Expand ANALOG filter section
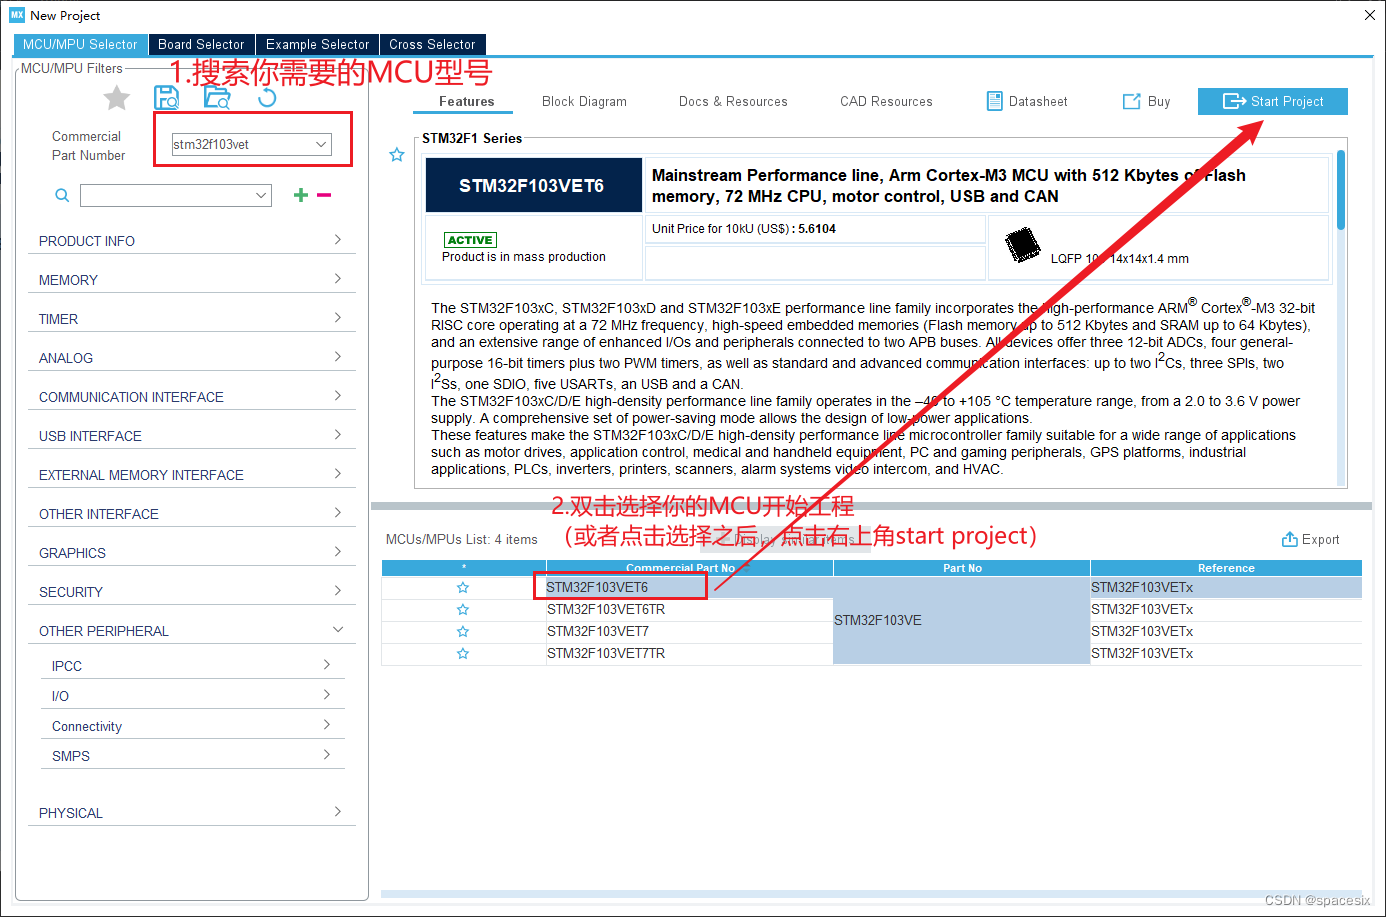The image size is (1386, 917). click(192, 358)
